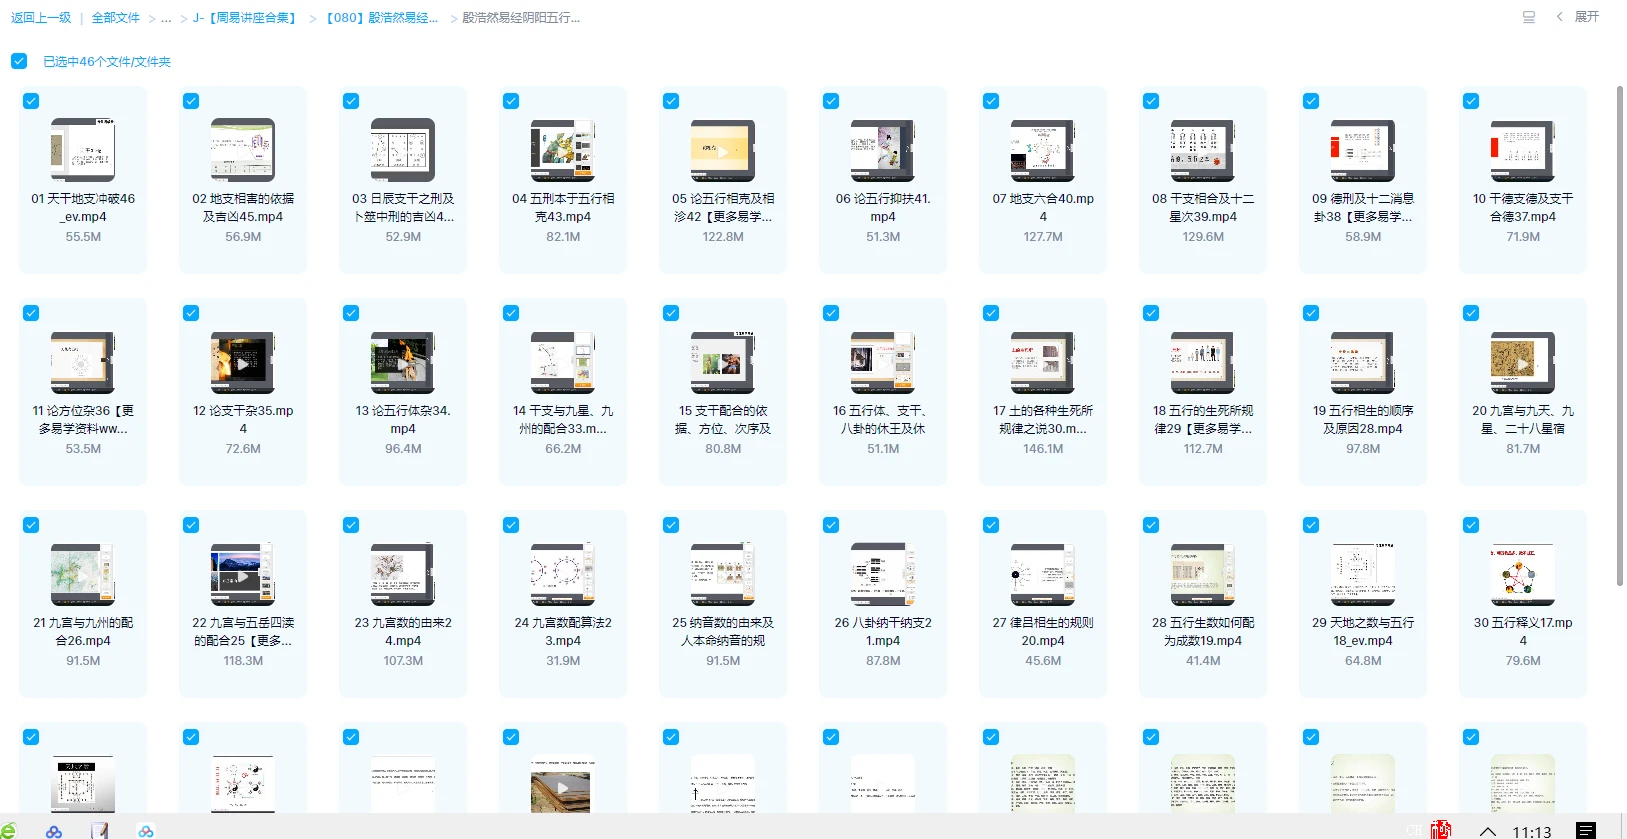Untick the 07 地支六合40 checkbox
Screen dimensions: 1627x839
(x=991, y=101)
